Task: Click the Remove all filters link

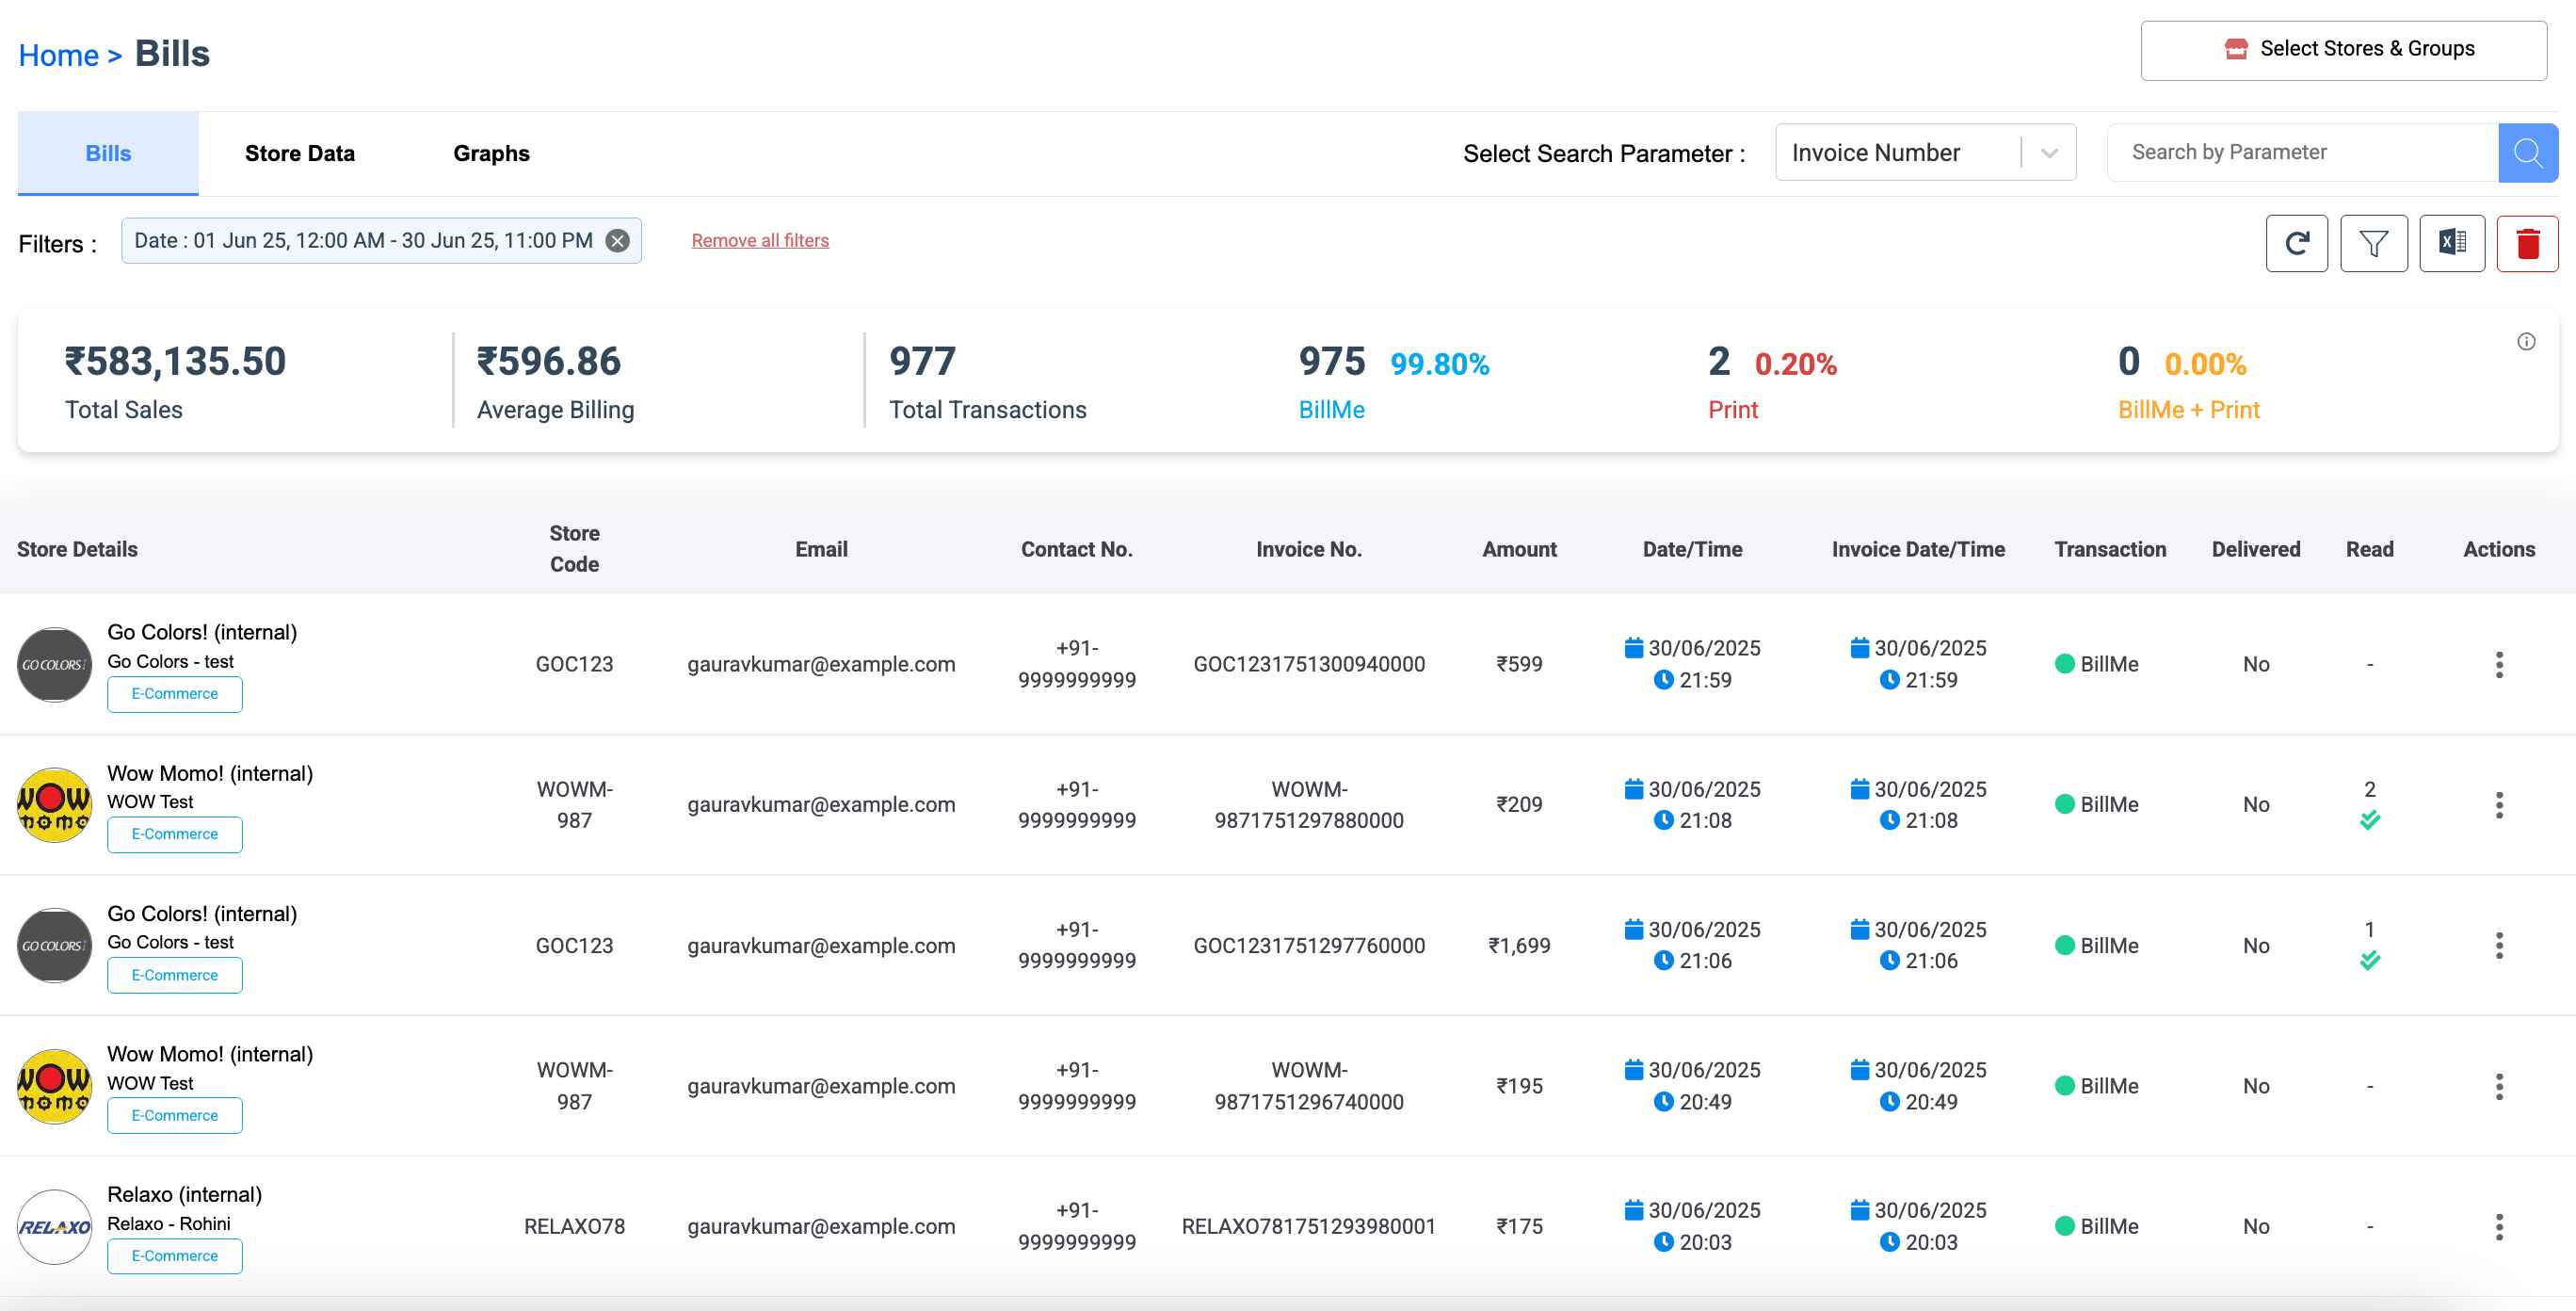Action: (x=760, y=240)
